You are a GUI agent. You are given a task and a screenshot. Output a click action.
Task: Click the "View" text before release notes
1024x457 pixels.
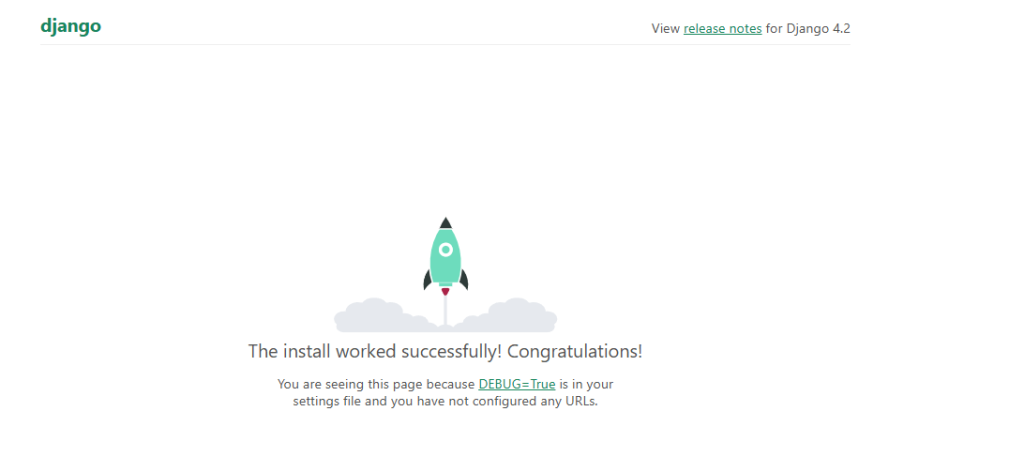pos(665,28)
